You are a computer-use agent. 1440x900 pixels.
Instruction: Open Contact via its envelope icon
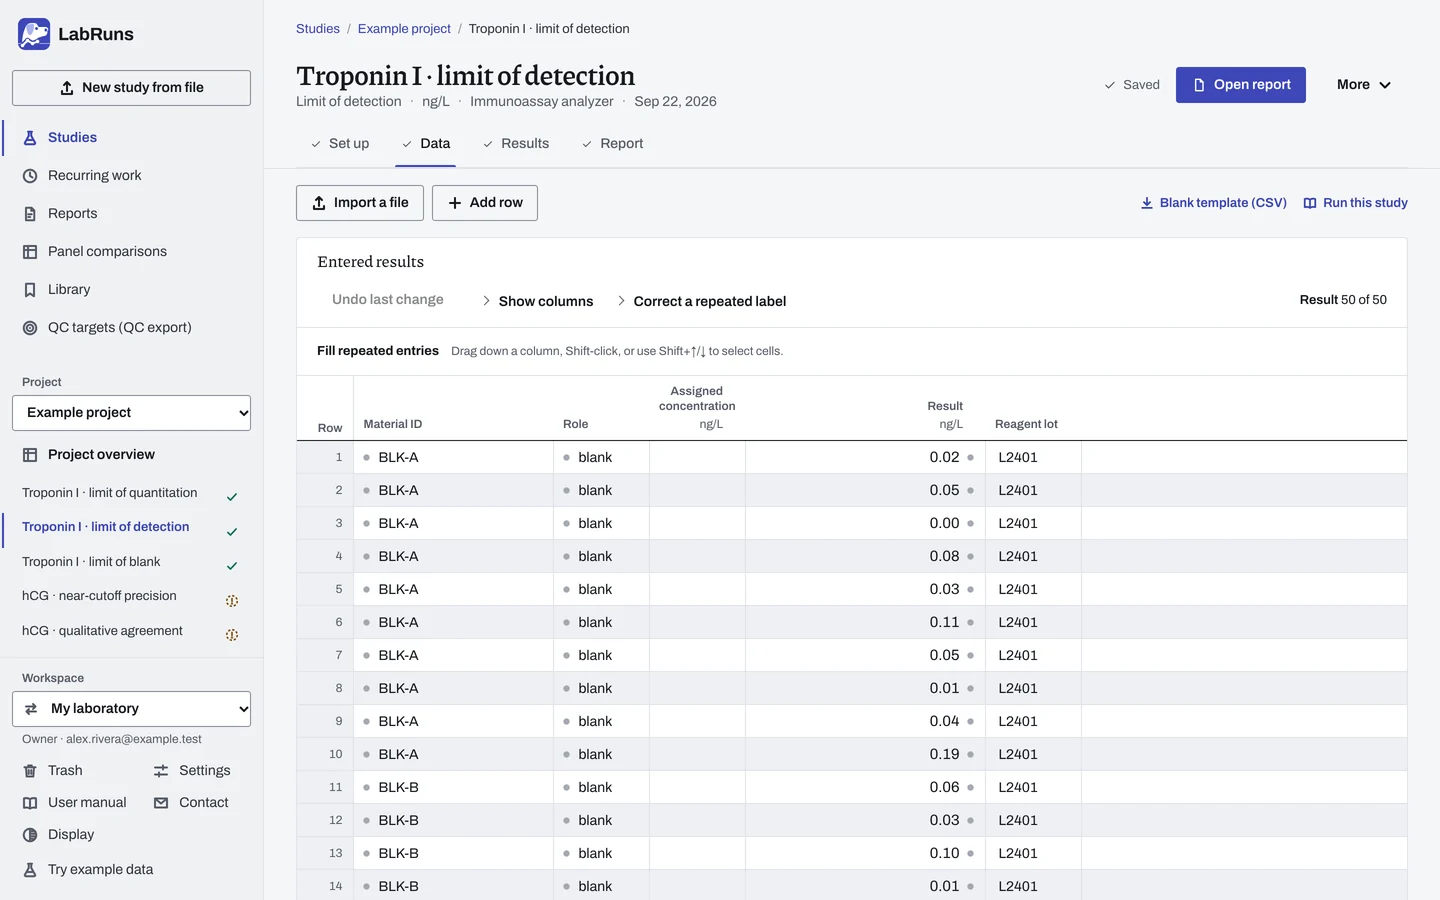161,803
